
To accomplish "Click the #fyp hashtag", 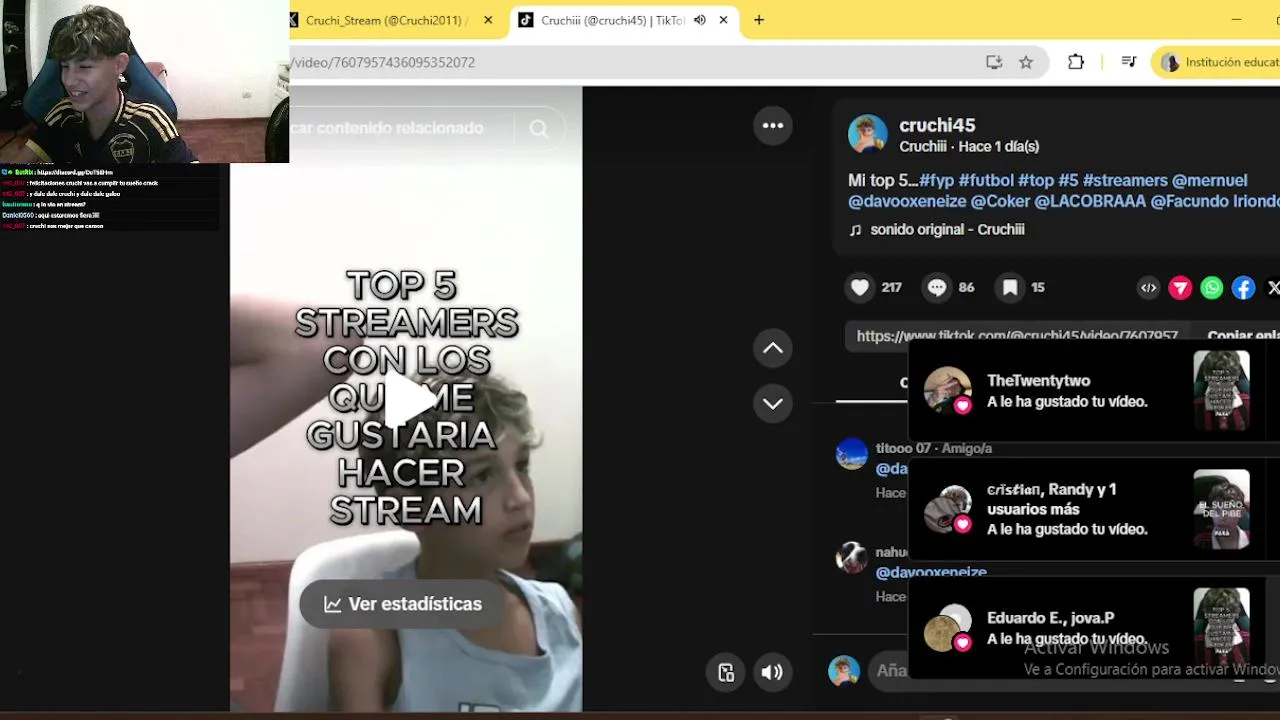I will (x=936, y=181).
